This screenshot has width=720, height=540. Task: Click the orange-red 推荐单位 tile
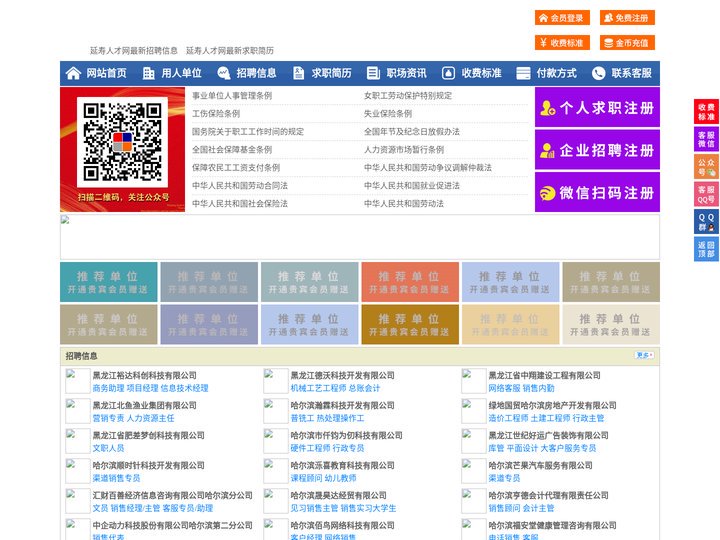[410, 282]
